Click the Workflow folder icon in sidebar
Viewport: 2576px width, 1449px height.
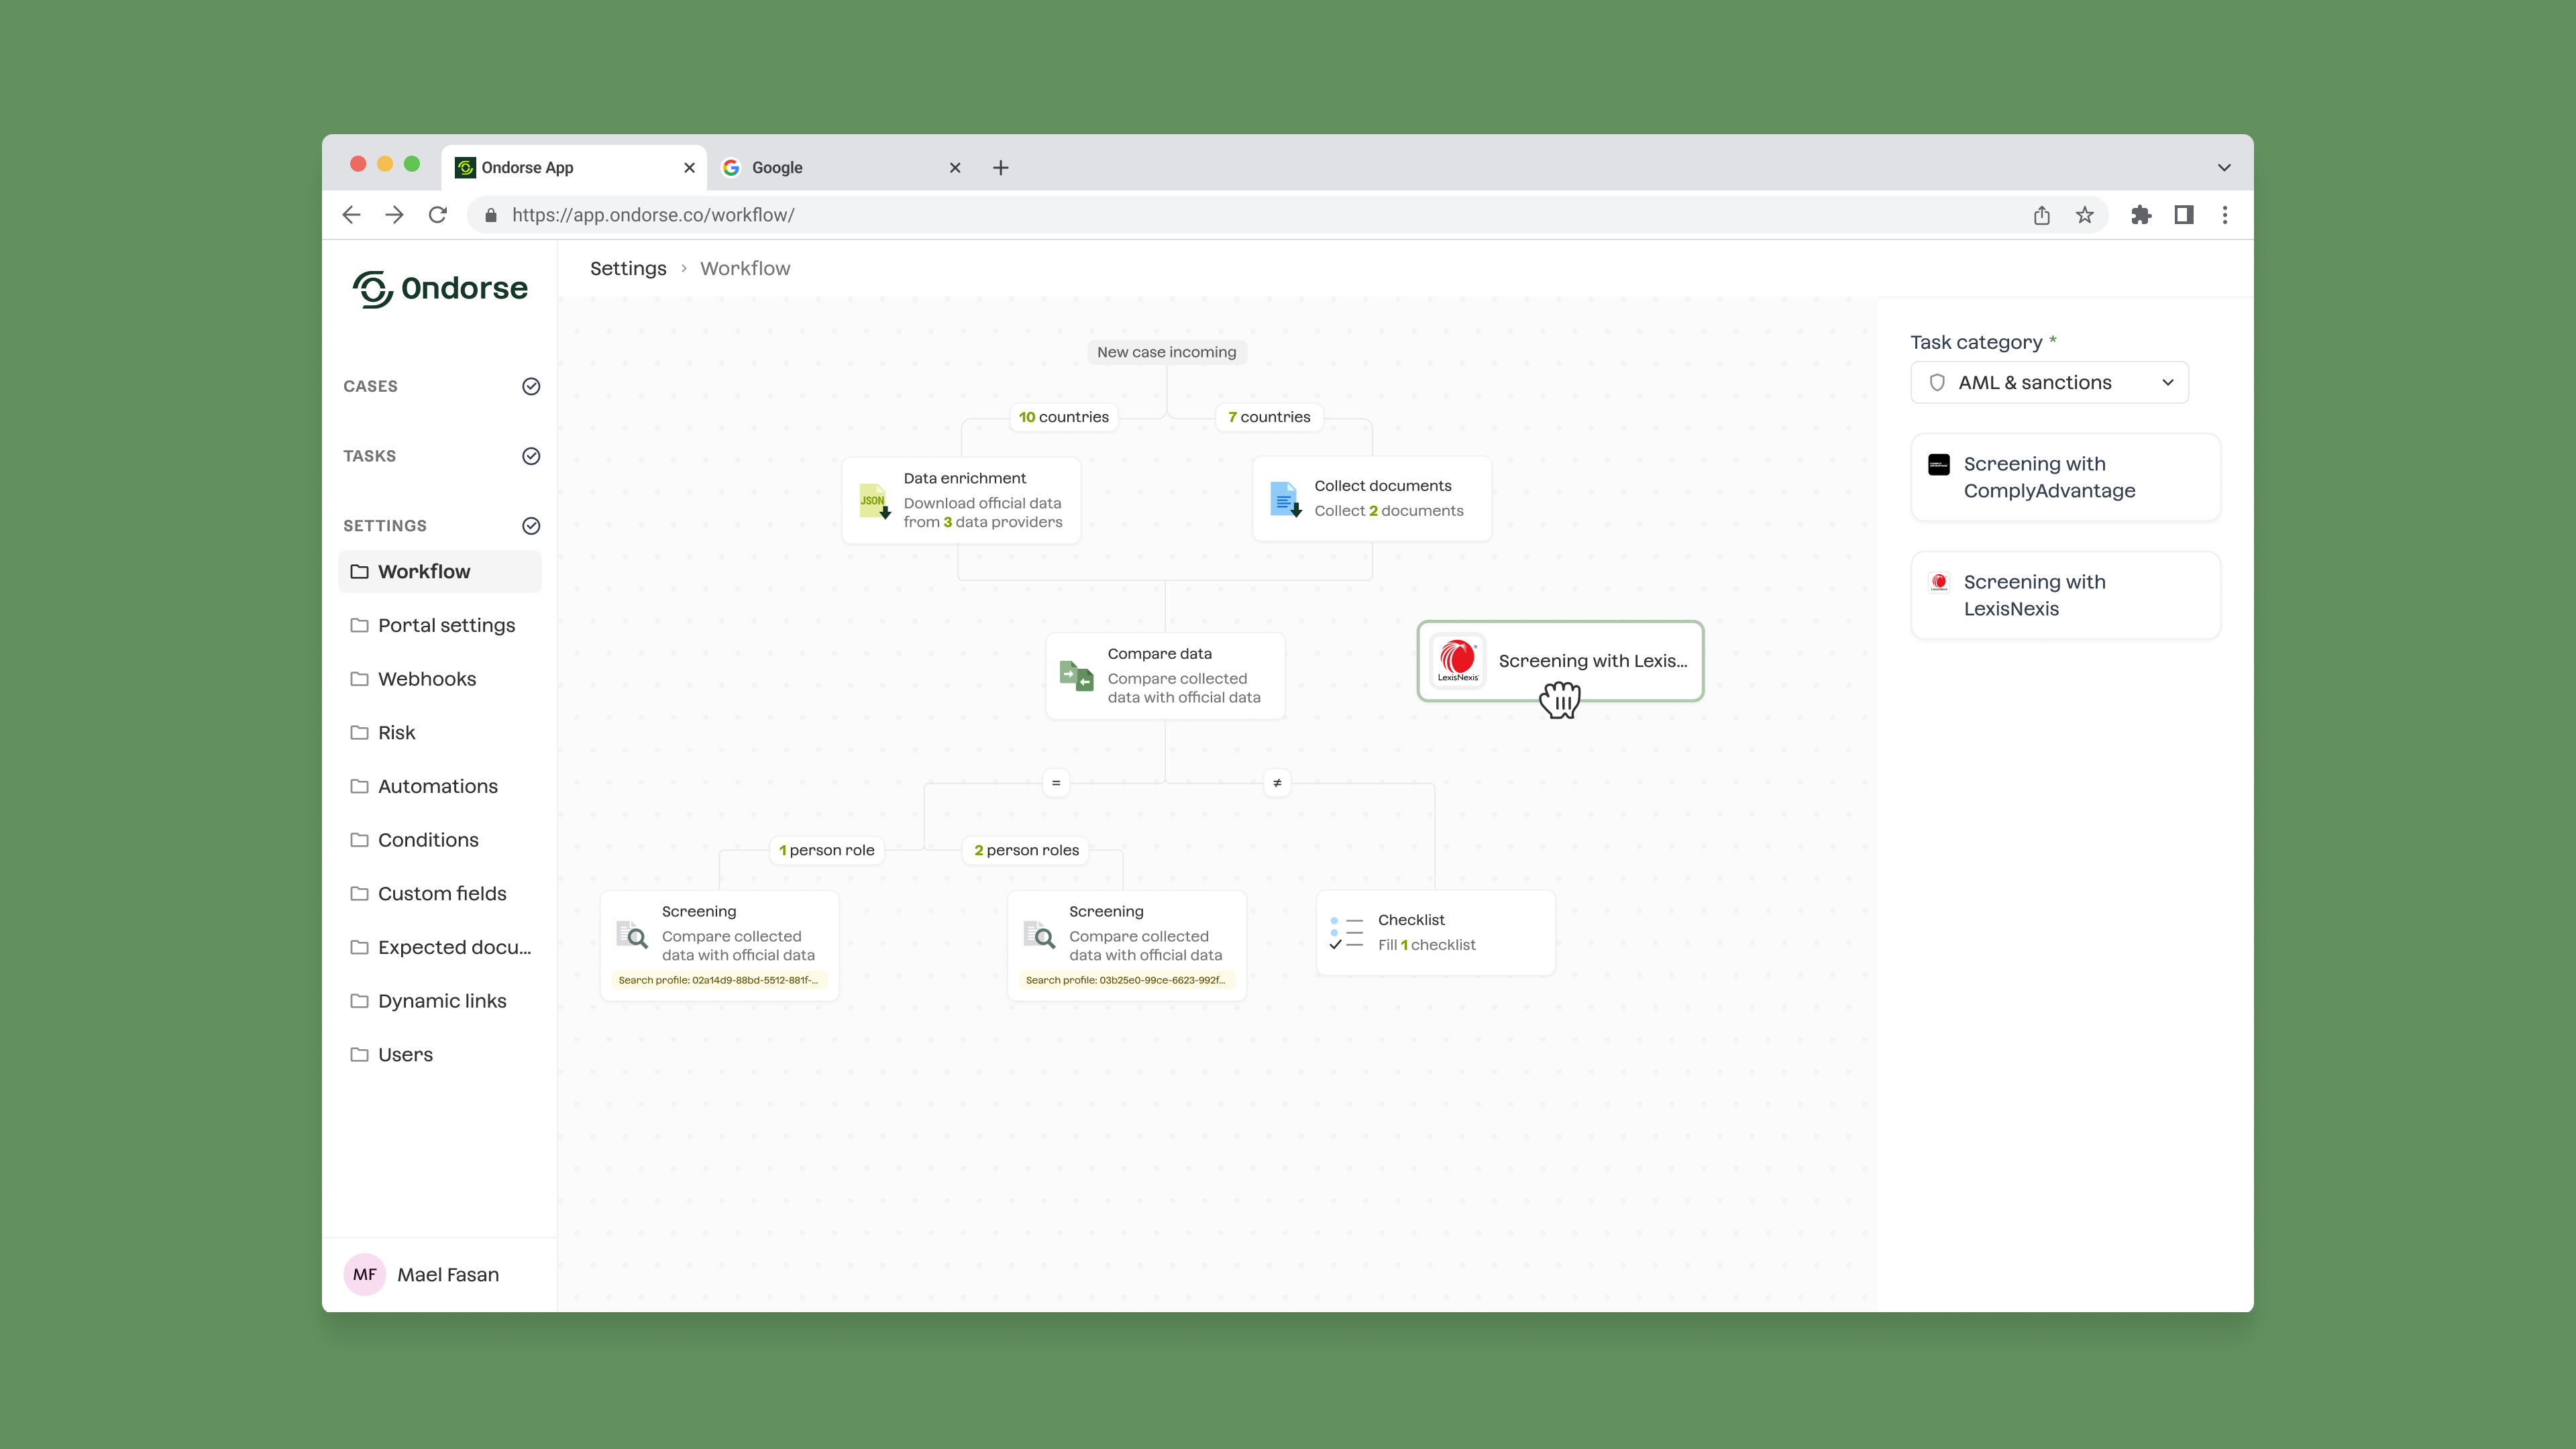pyautogui.click(x=359, y=571)
